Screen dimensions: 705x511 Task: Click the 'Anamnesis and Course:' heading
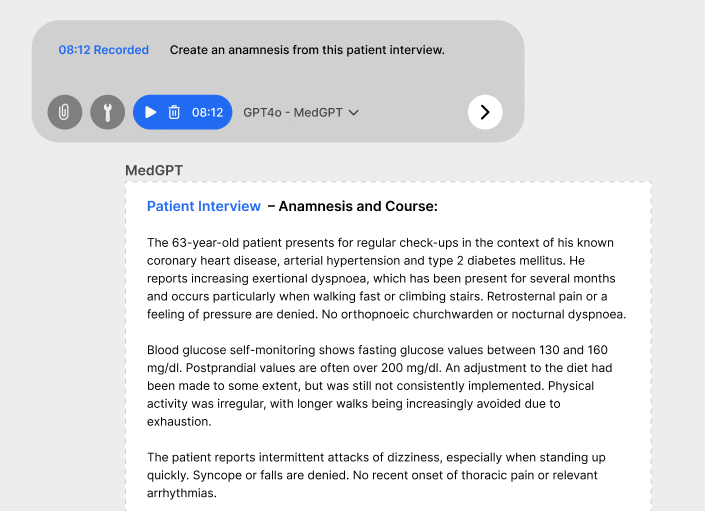[x=357, y=207]
